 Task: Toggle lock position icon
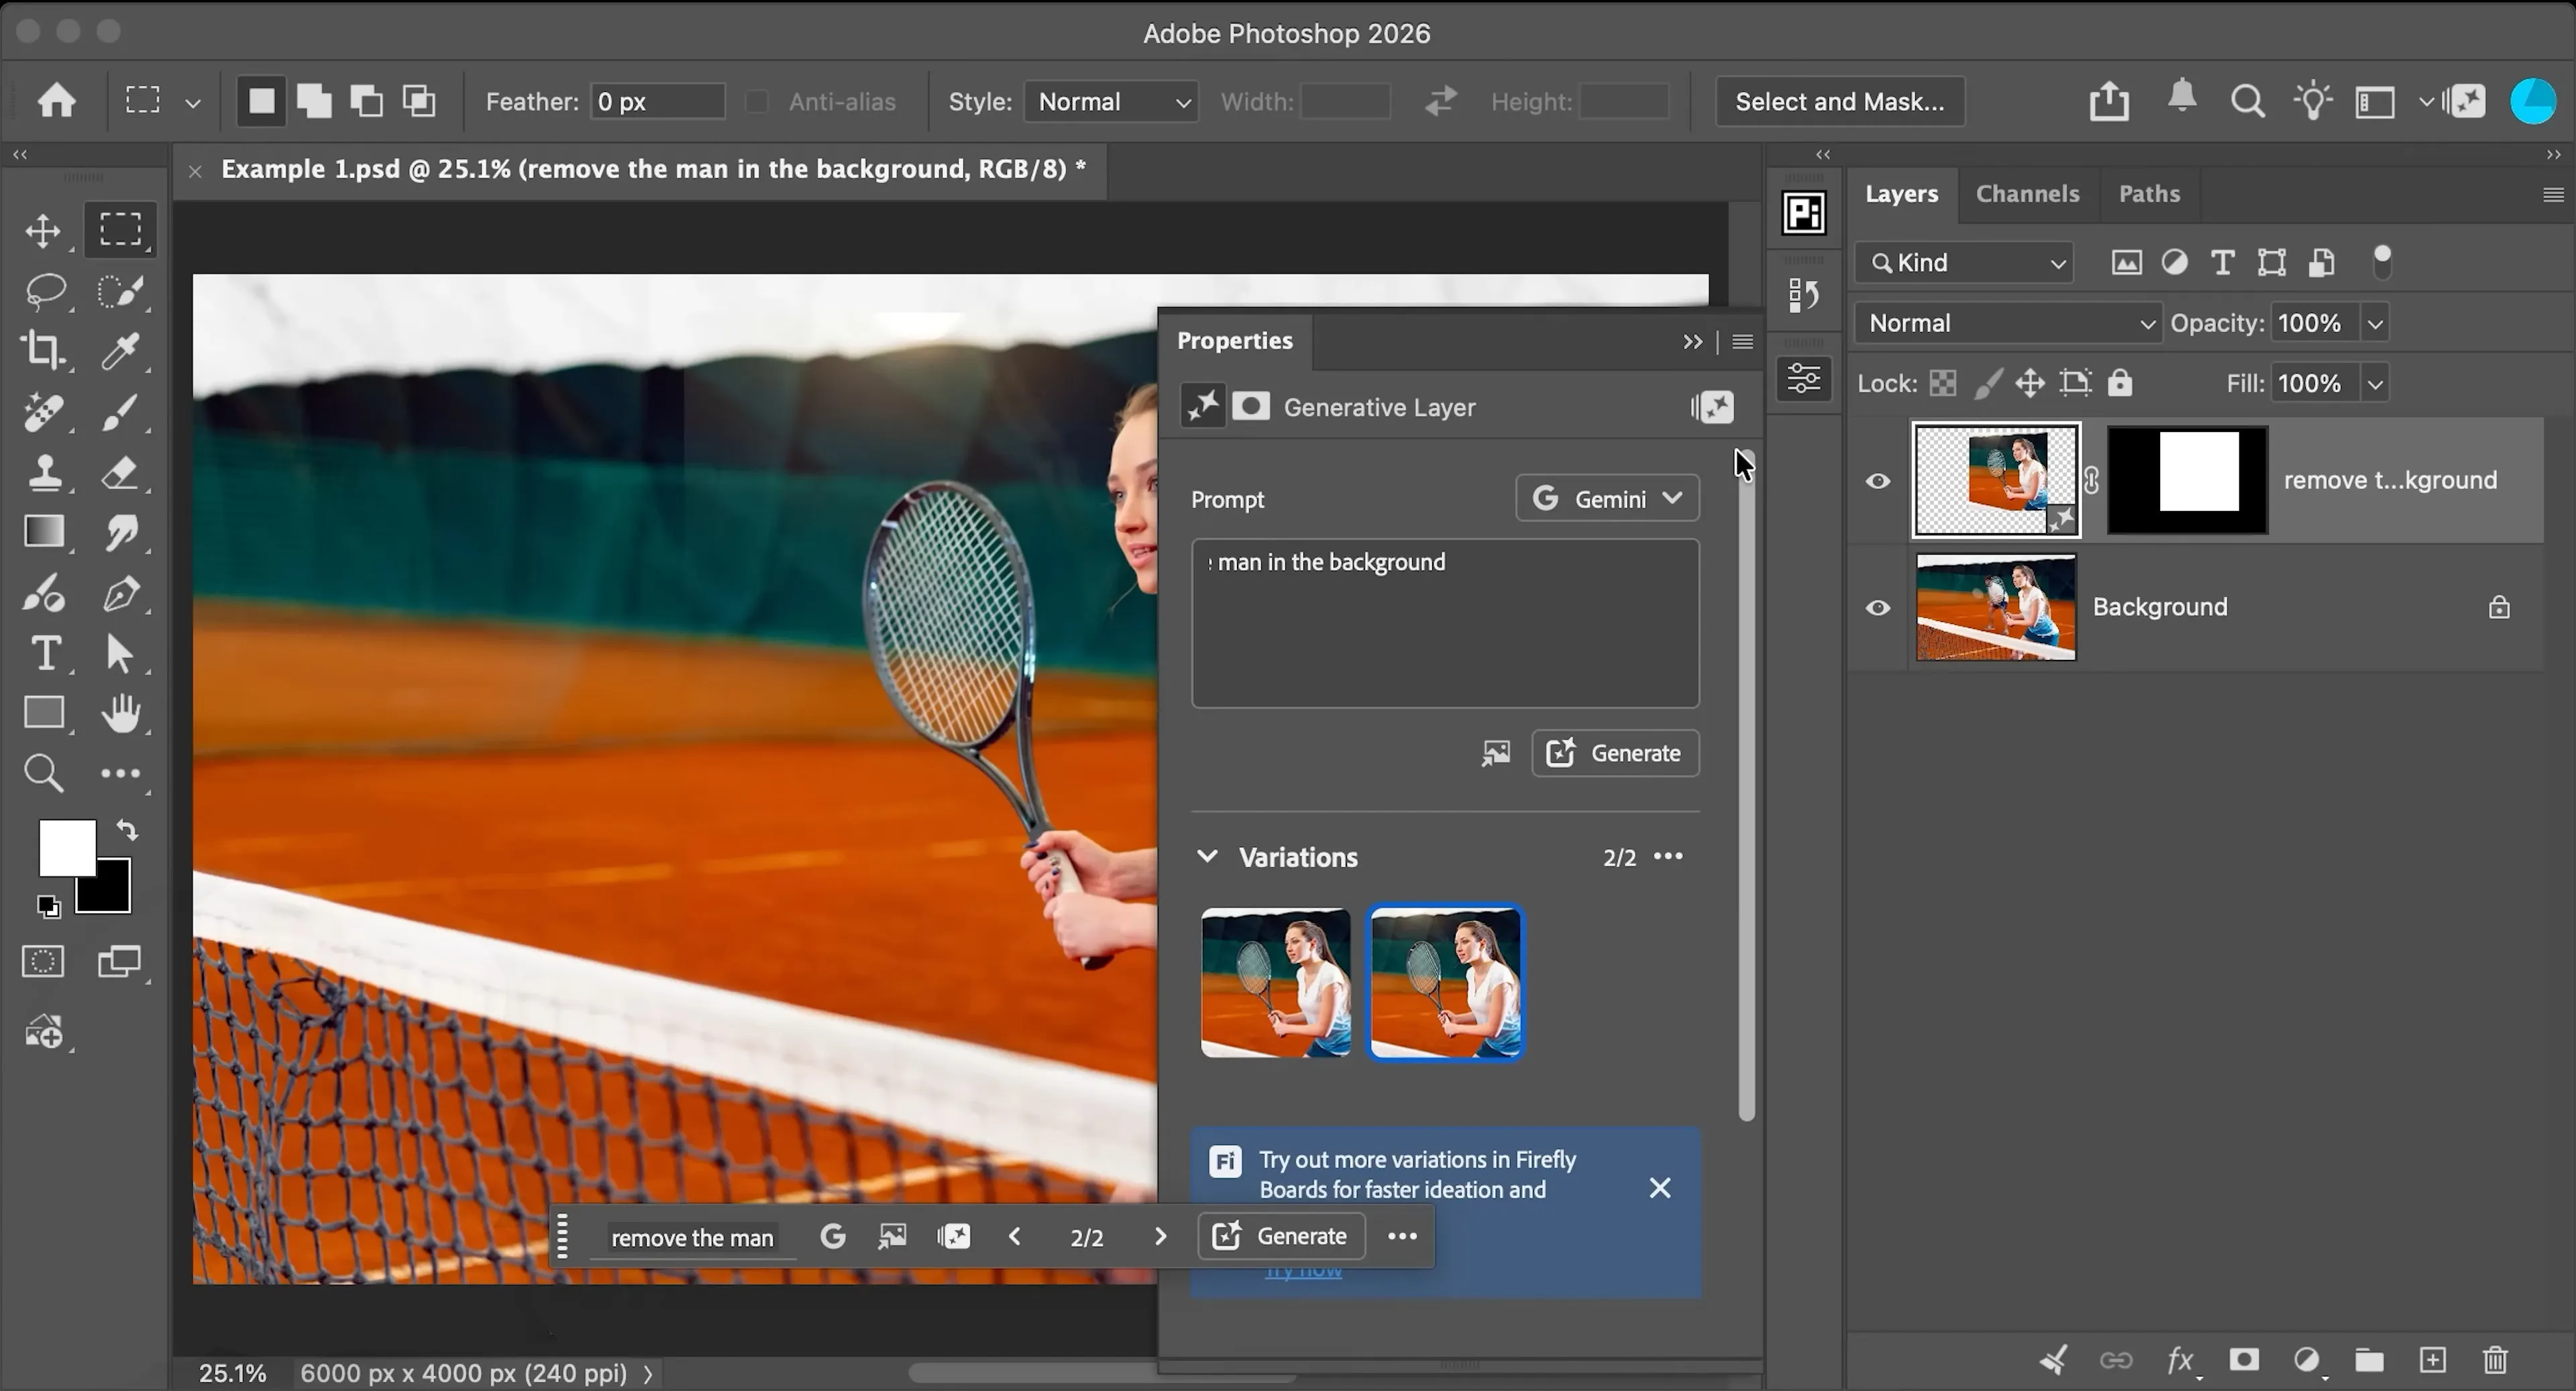[x=2030, y=383]
